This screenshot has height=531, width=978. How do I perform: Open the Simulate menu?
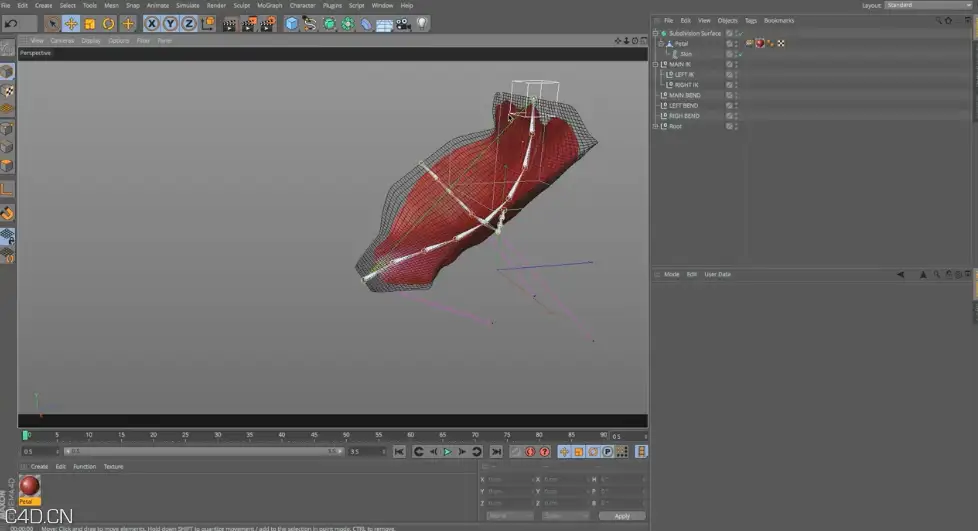point(187,5)
